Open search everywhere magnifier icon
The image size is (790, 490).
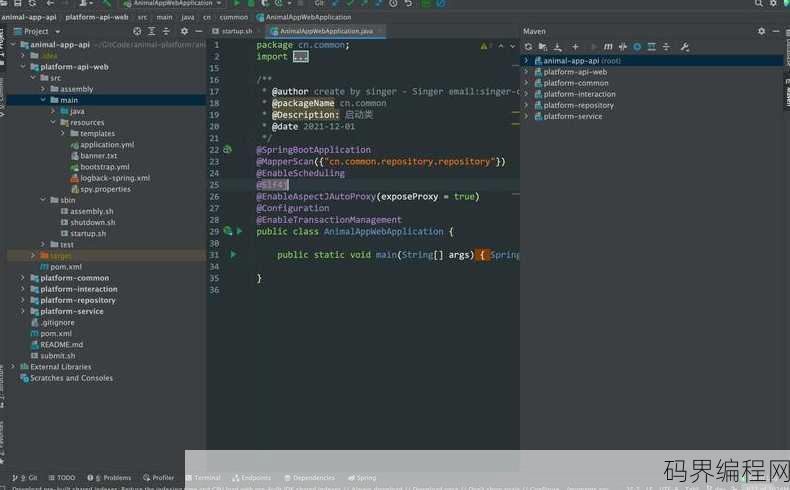click(759, 3)
